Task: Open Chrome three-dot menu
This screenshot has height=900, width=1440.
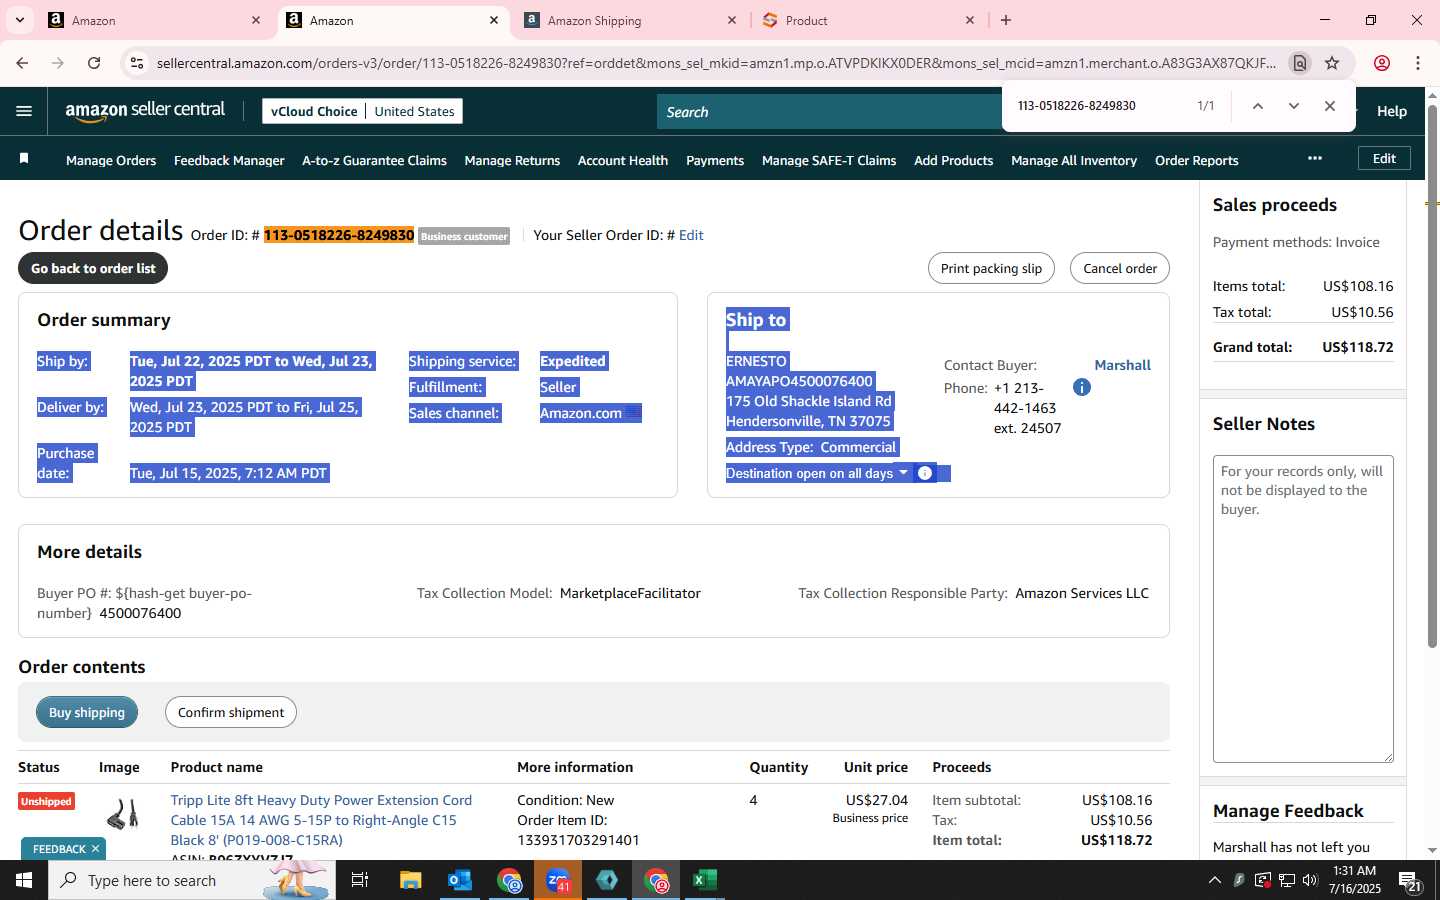Action: [x=1418, y=63]
